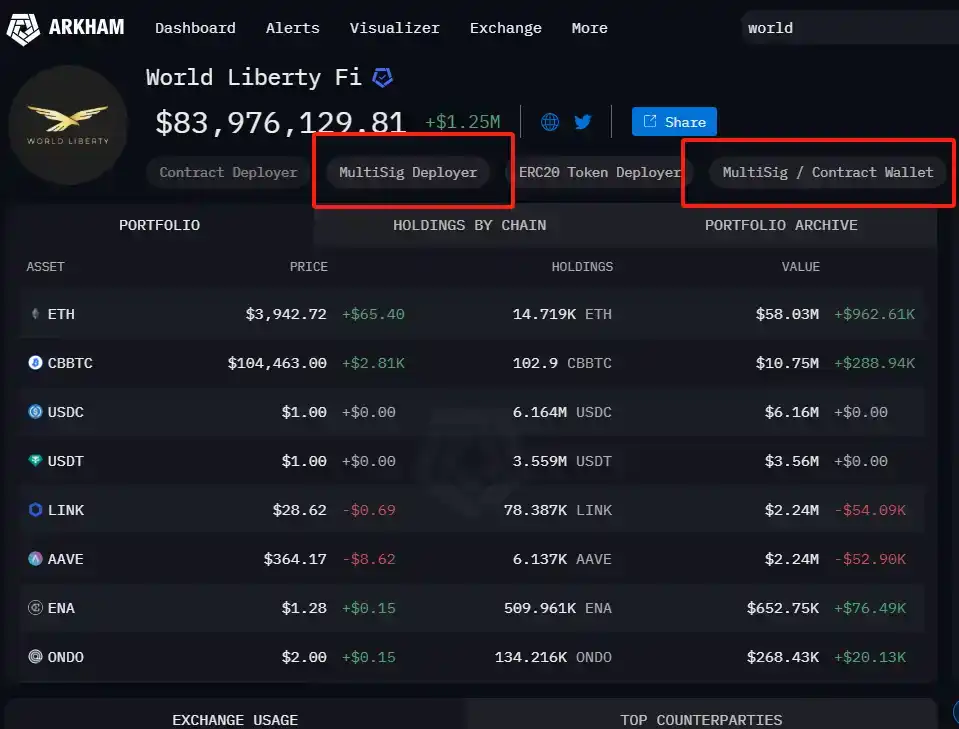Go to the Visualizer page
The width and height of the screenshot is (959, 729).
(394, 28)
